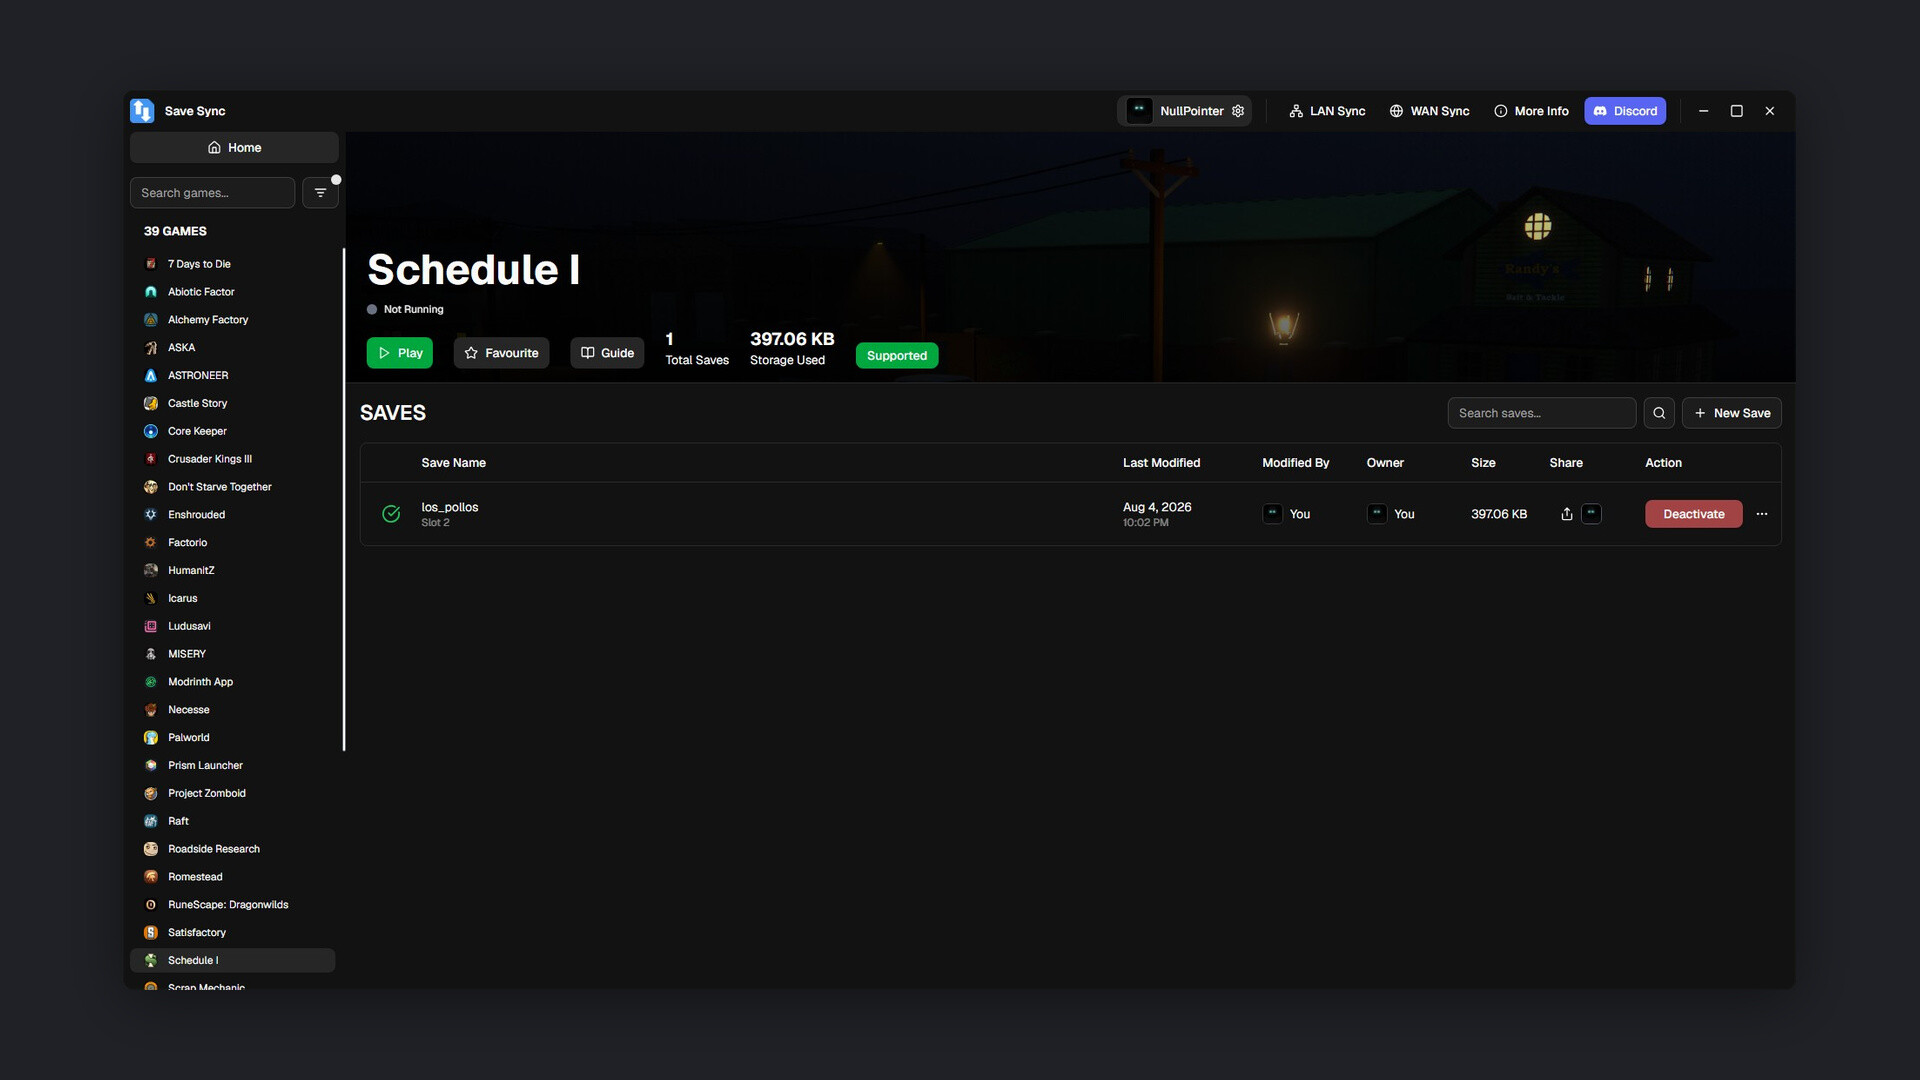Select RuneScape: Dragonwilds in the list
The image size is (1920, 1080).
[232, 905]
